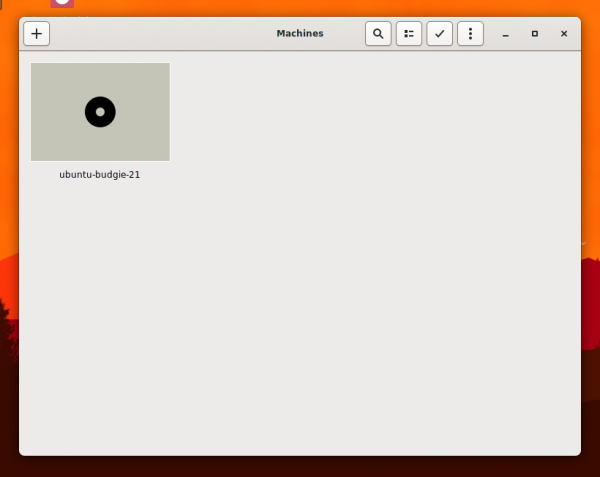
Task: Click the Machines window title
Action: (300, 33)
